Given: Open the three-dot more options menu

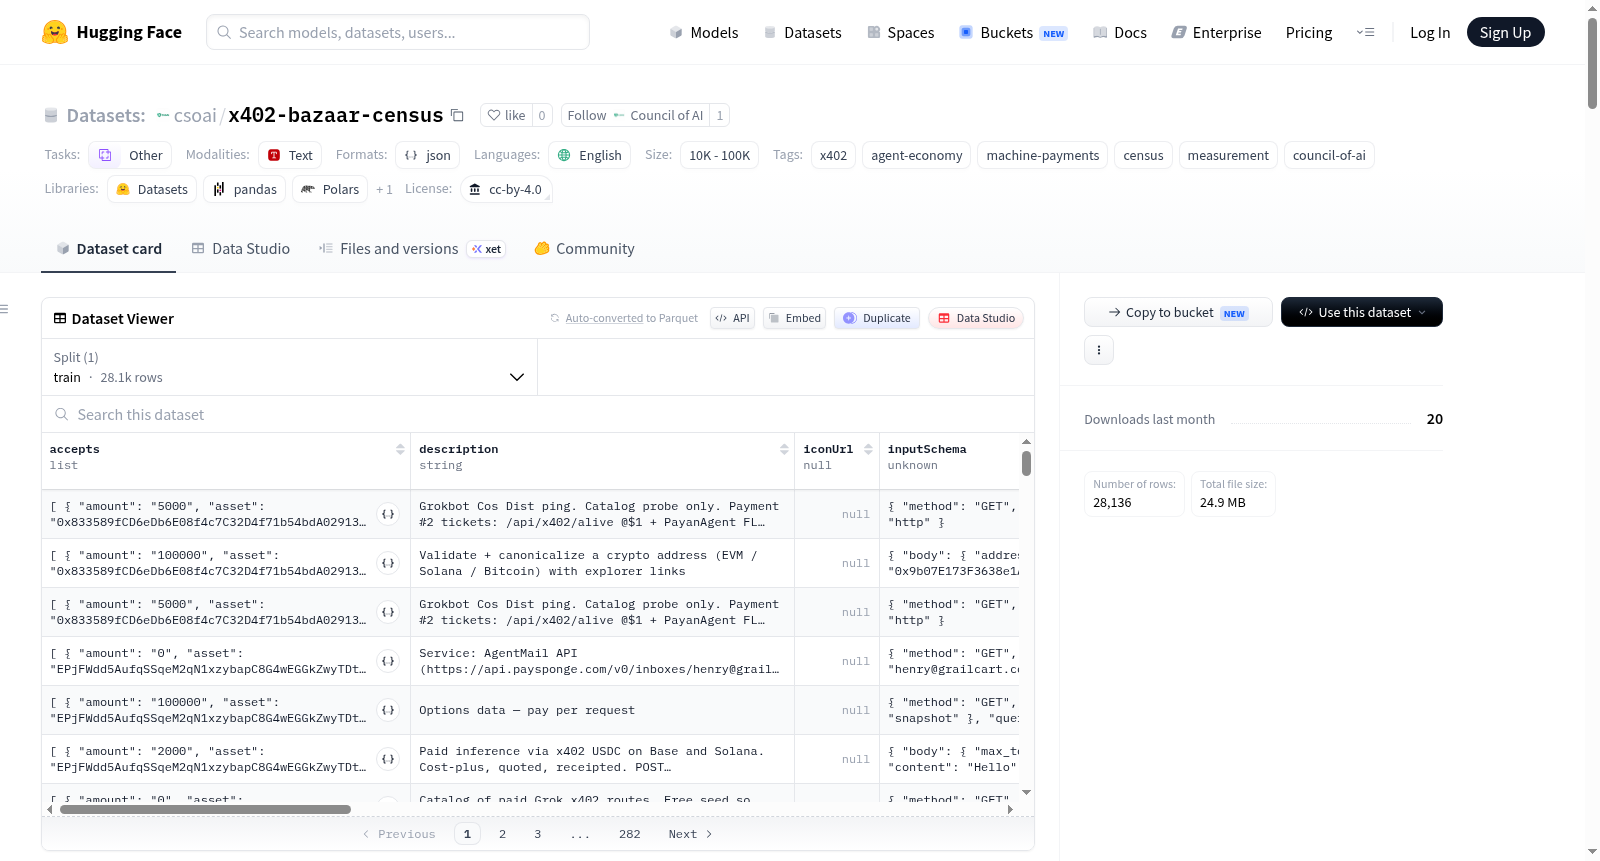Looking at the screenshot, I should [x=1099, y=350].
